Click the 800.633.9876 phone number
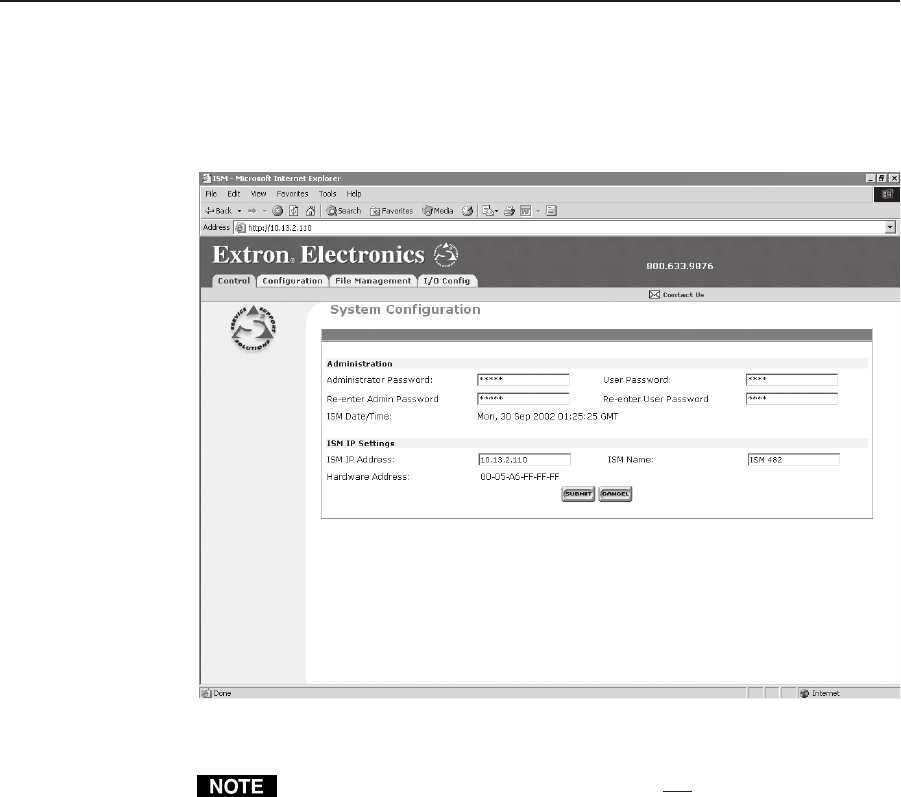901x797 pixels. [680, 266]
